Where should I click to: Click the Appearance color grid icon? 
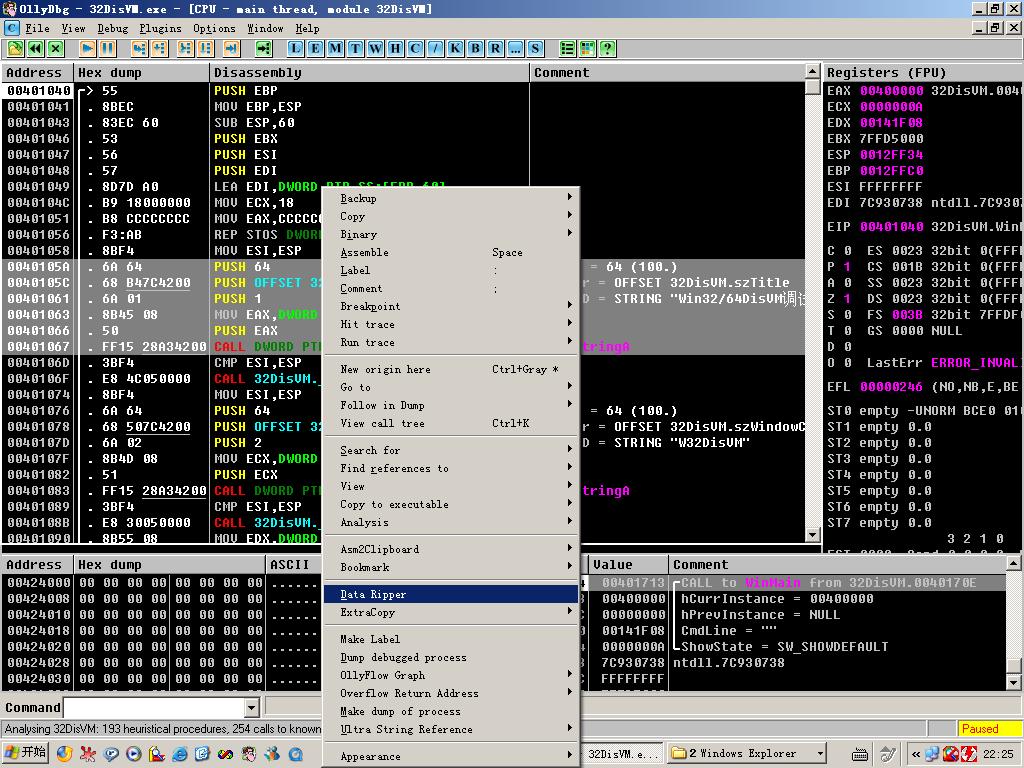(588, 48)
